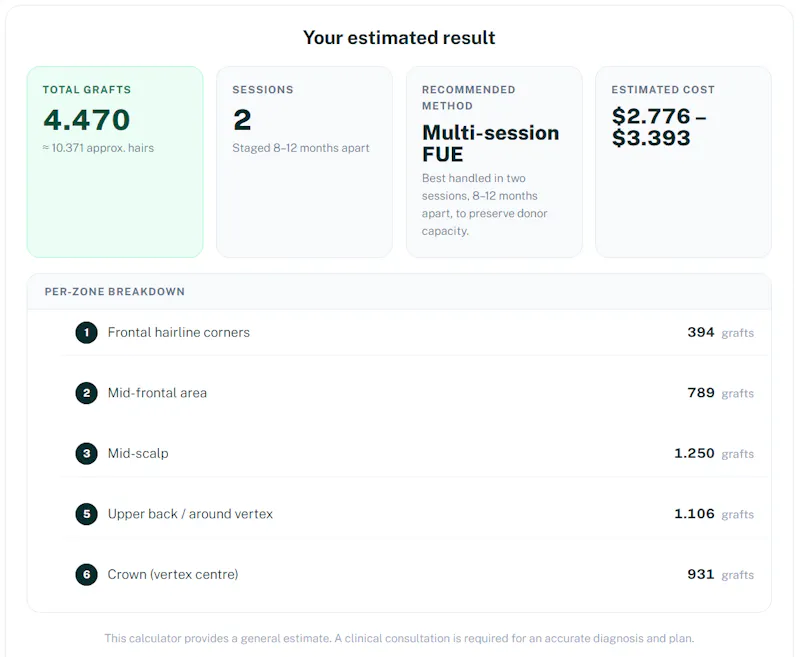Click Crown (vertex centre) label

(173, 574)
